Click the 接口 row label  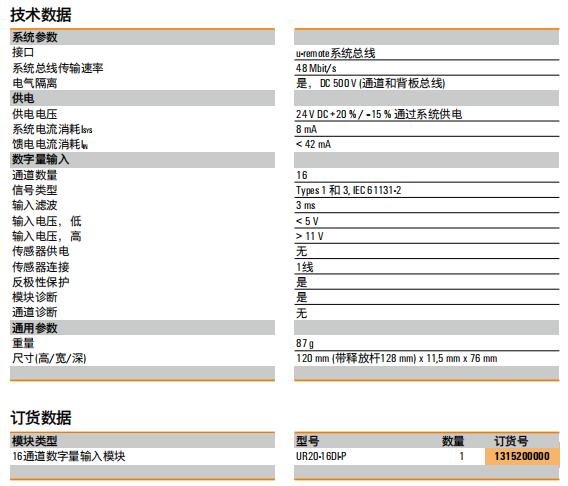[23, 53]
